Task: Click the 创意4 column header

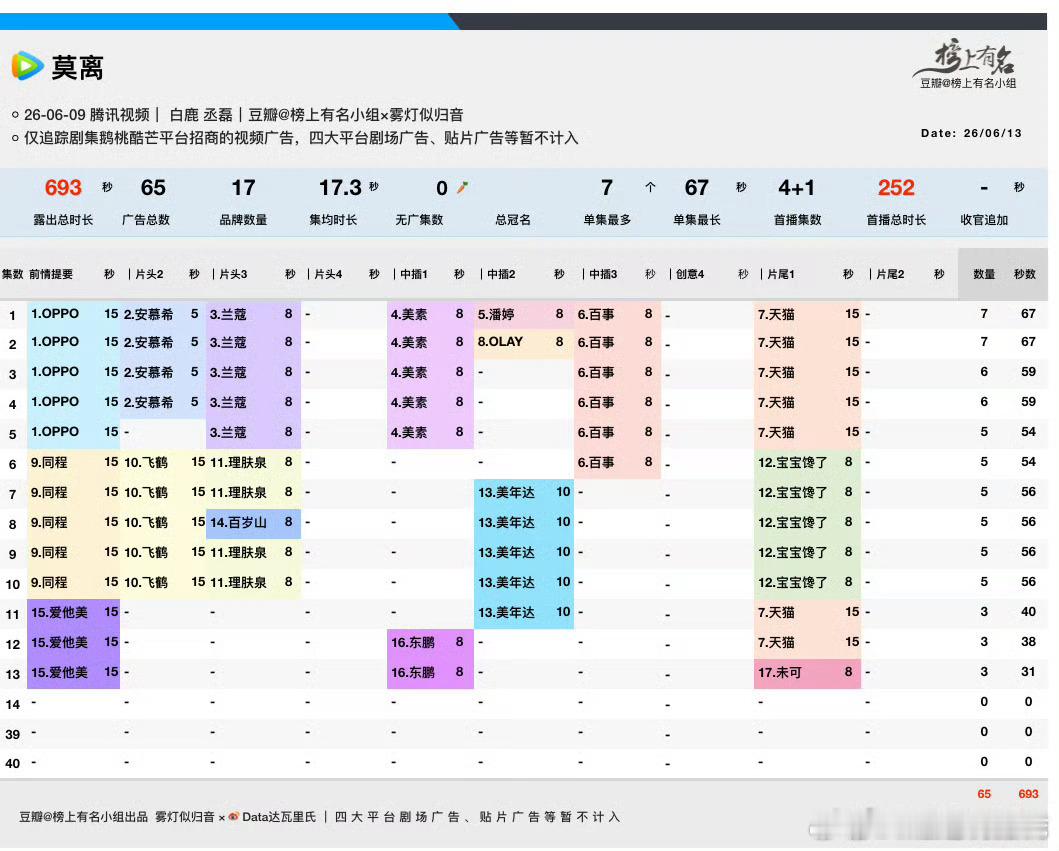Action: coord(690,274)
